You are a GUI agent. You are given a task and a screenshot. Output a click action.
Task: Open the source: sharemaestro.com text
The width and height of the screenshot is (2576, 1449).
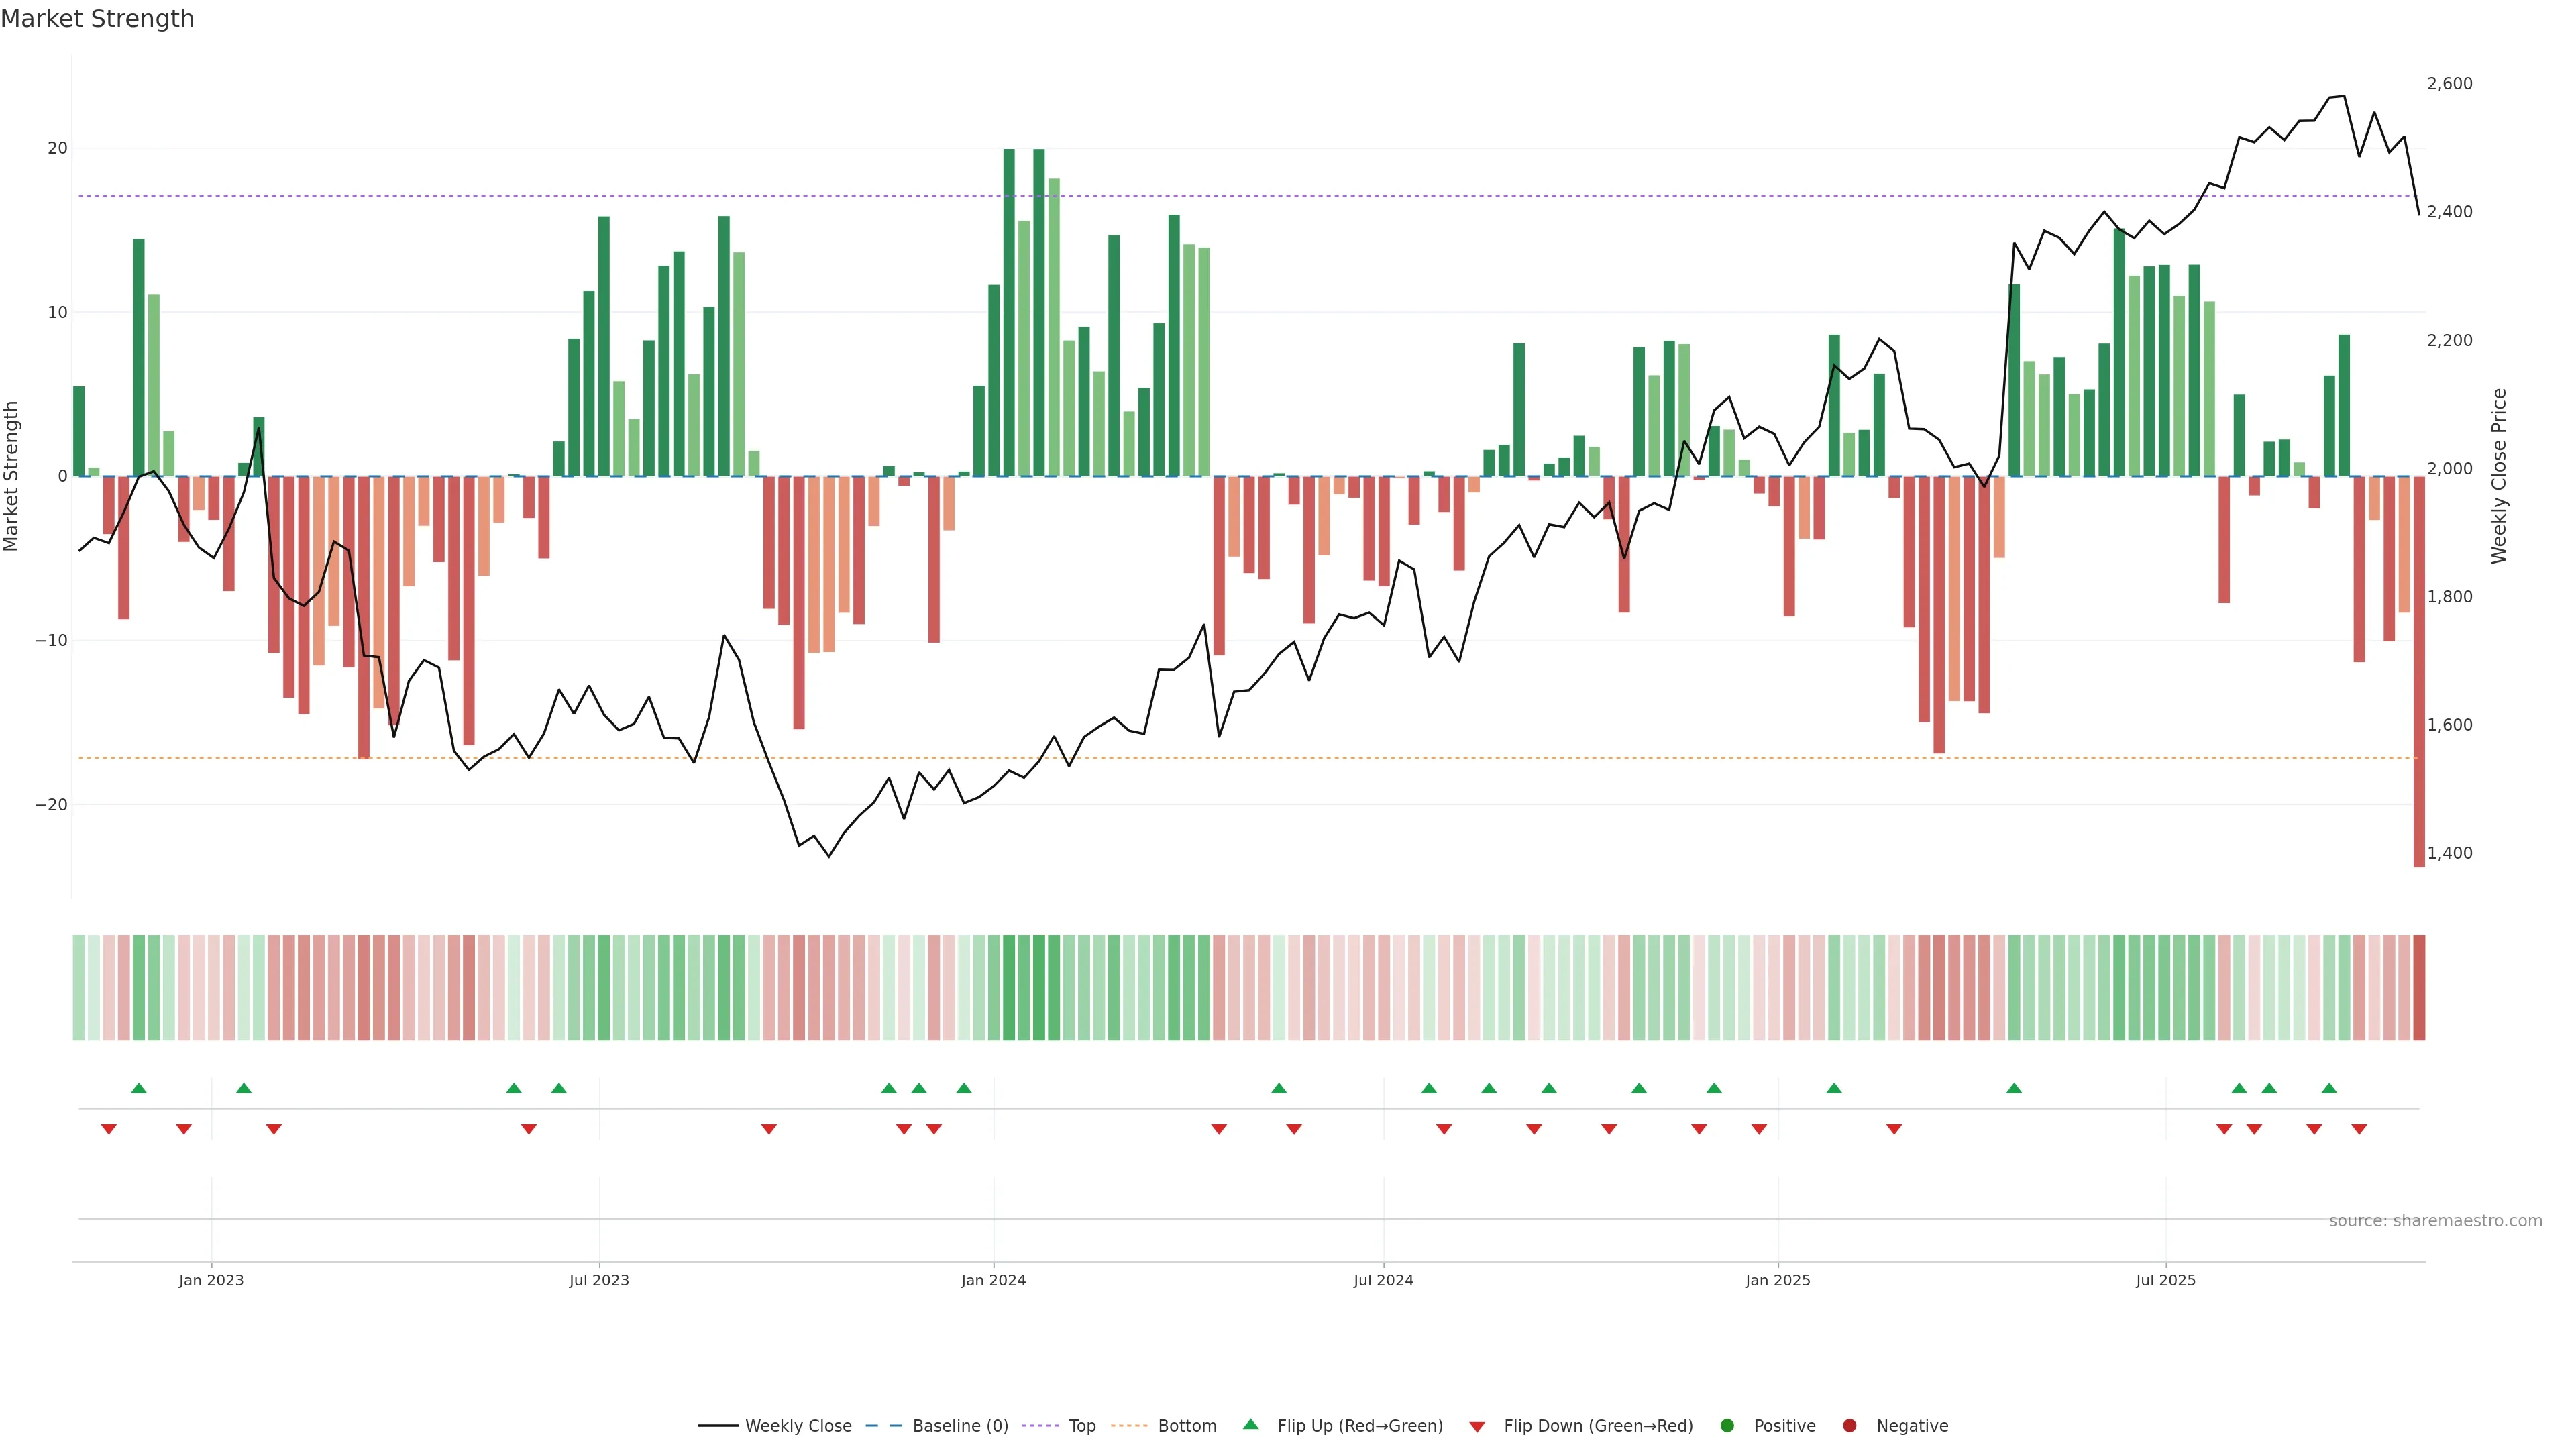(2435, 1221)
